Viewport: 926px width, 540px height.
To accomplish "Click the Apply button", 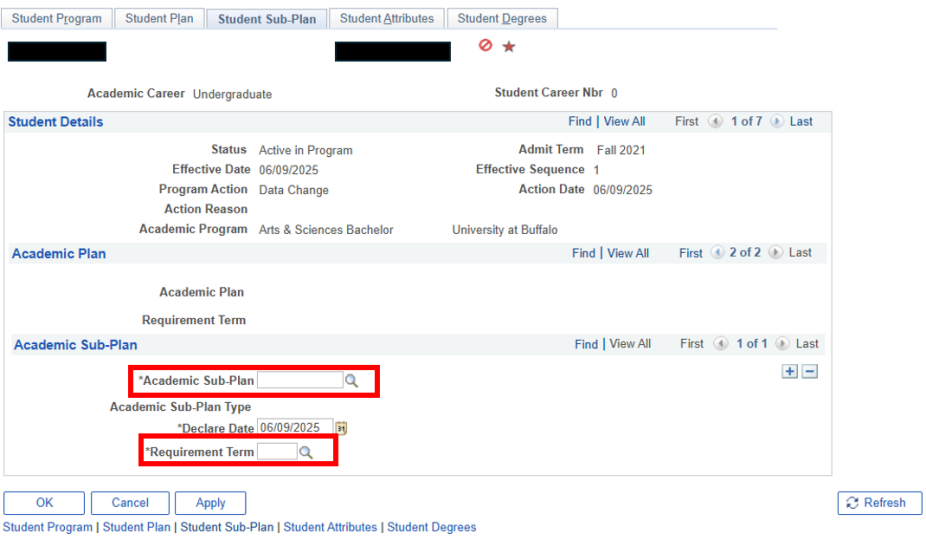I will click(x=210, y=503).
